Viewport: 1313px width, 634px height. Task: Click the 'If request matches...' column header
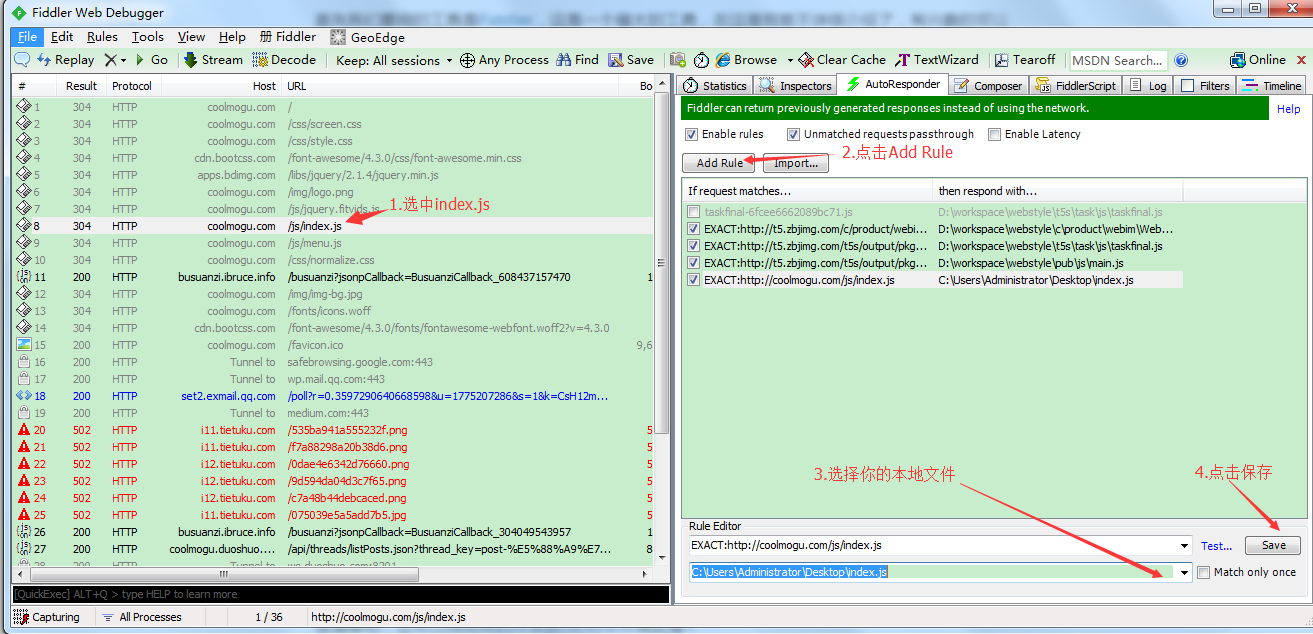(x=808, y=190)
